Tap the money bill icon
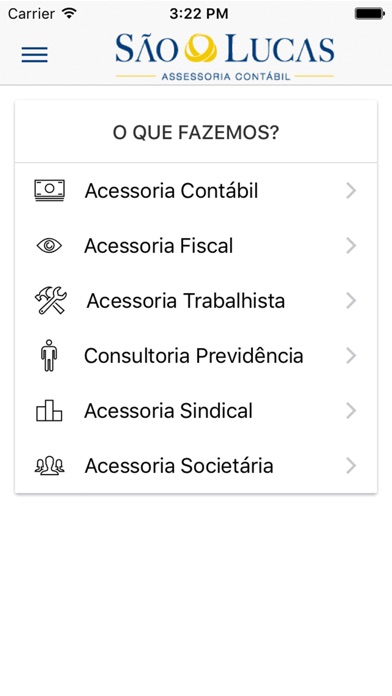This screenshot has height=696, width=392. (49, 190)
